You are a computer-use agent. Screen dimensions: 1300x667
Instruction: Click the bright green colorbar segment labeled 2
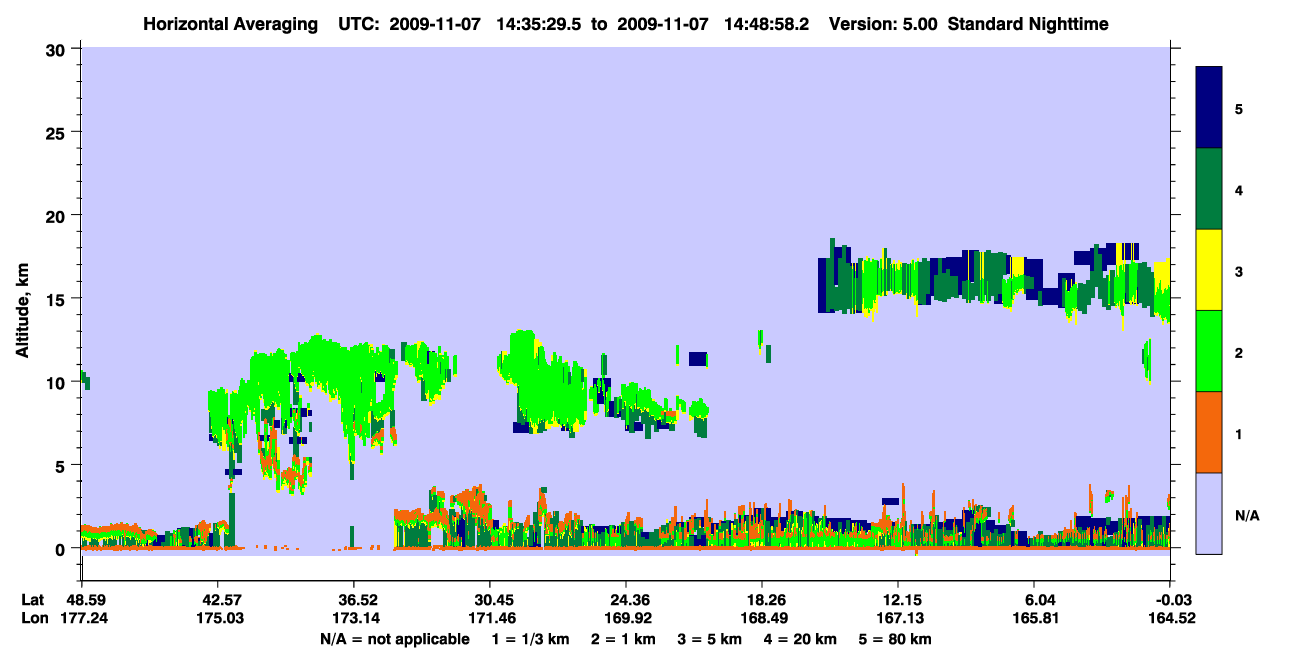click(x=1209, y=351)
